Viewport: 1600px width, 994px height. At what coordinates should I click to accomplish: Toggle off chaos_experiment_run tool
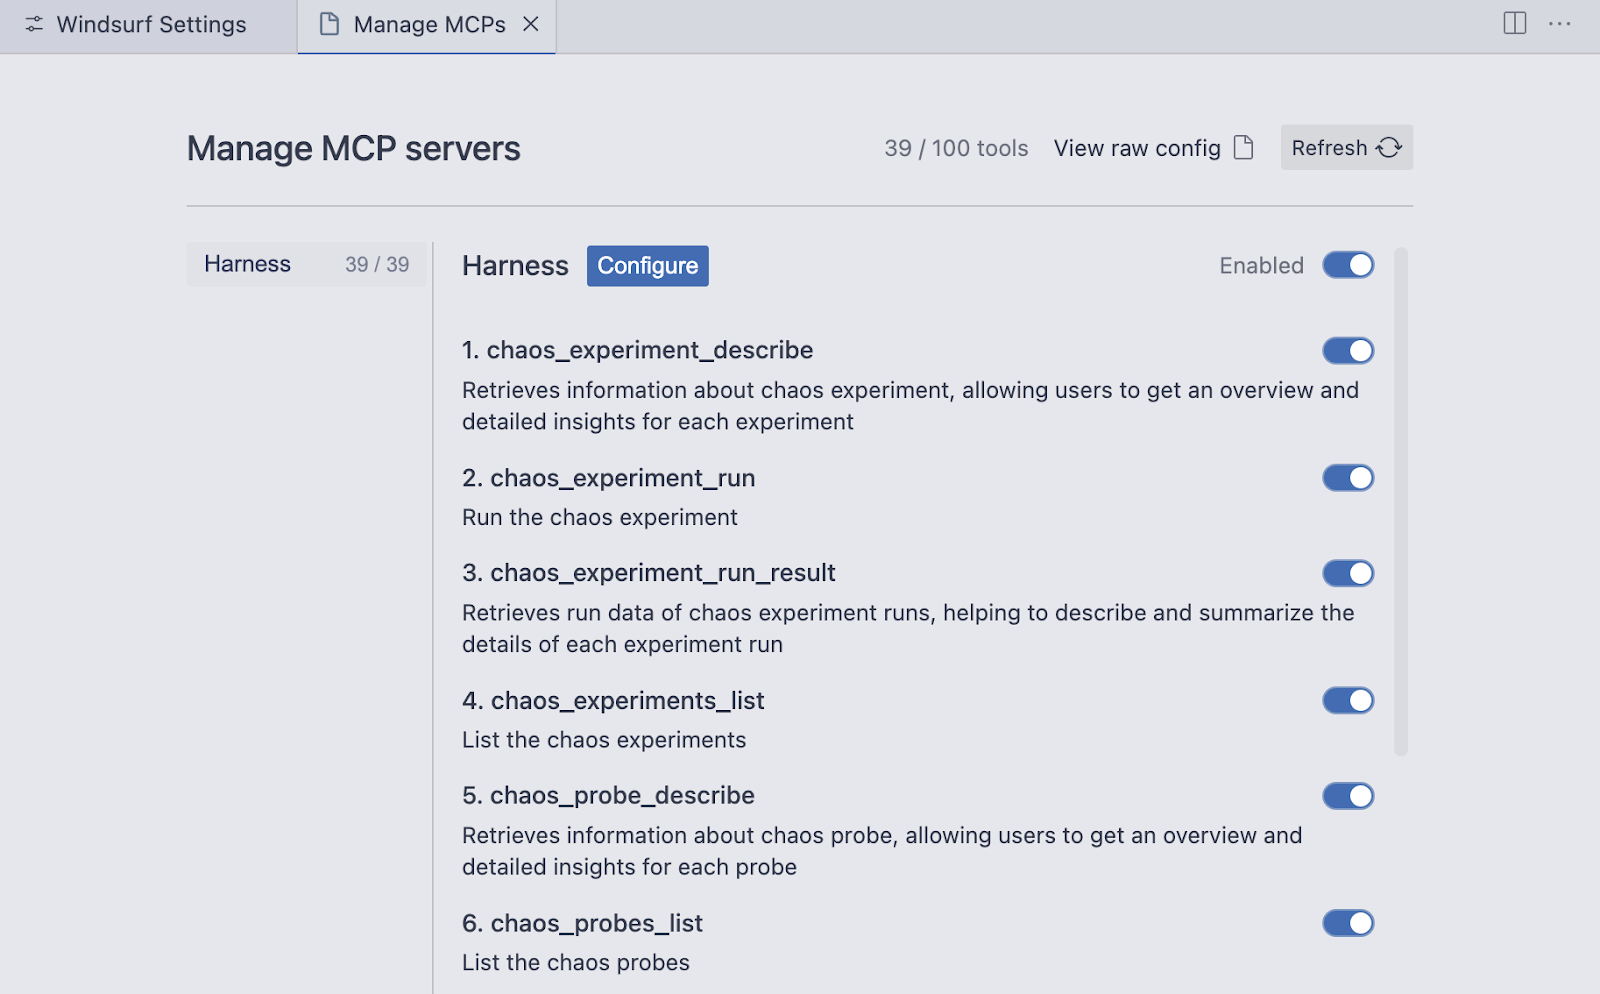pyautogui.click(x=1348, y=478)
